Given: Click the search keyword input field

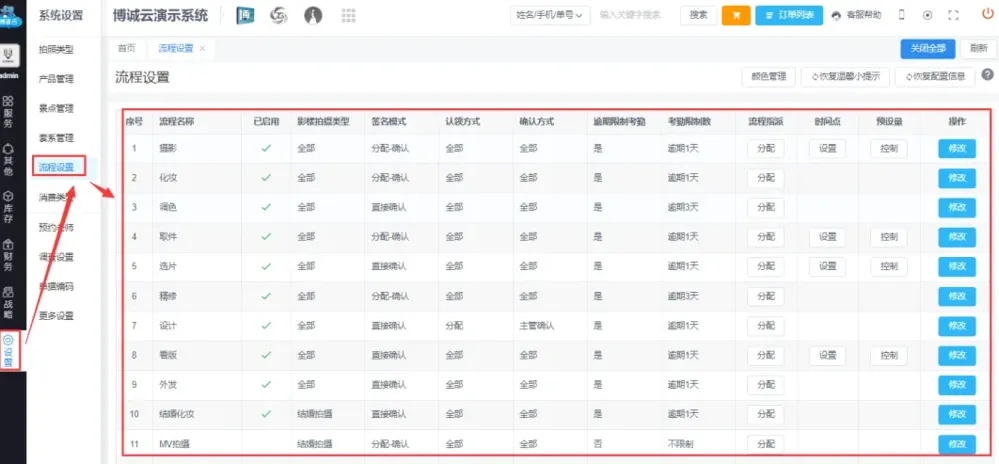Looking at the screenshot, I should click(x=633, y=15).
